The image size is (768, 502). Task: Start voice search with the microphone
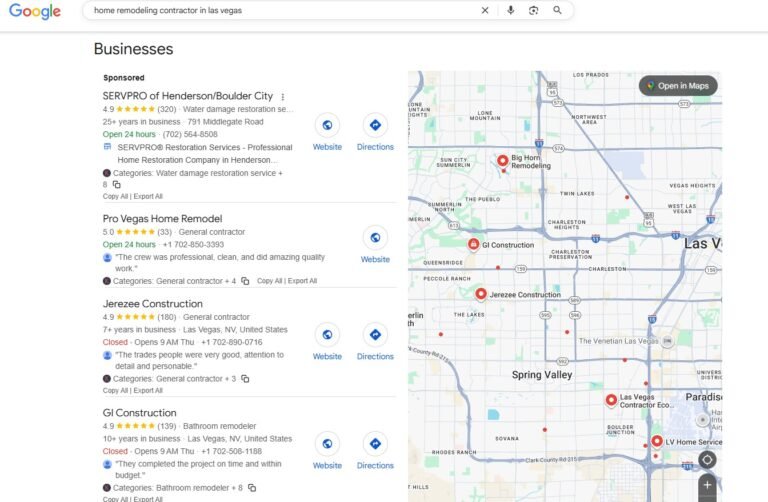pyautogui.click(x=510, y=10)
